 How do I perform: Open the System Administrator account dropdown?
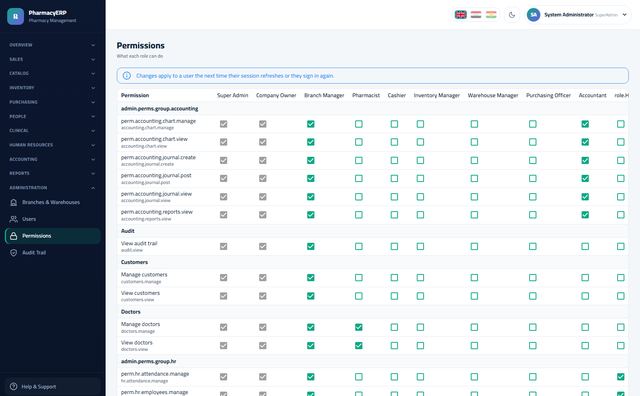point(578,15)
